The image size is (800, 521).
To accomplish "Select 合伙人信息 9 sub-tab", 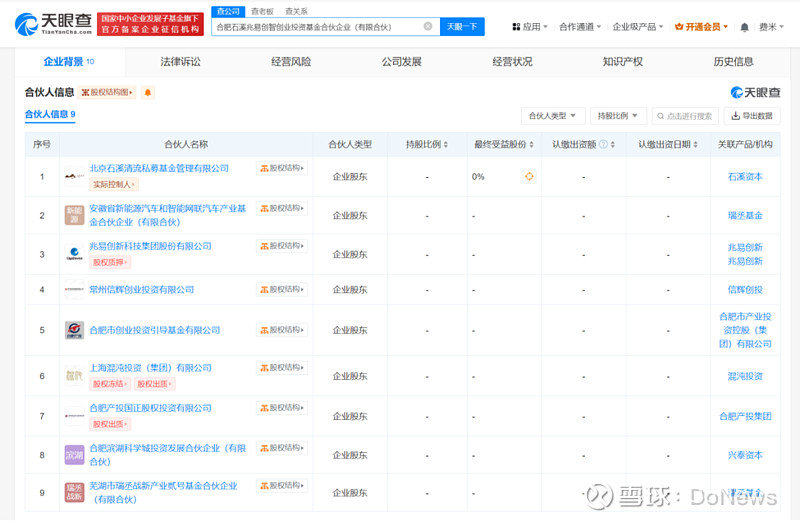I will point(50,114).
